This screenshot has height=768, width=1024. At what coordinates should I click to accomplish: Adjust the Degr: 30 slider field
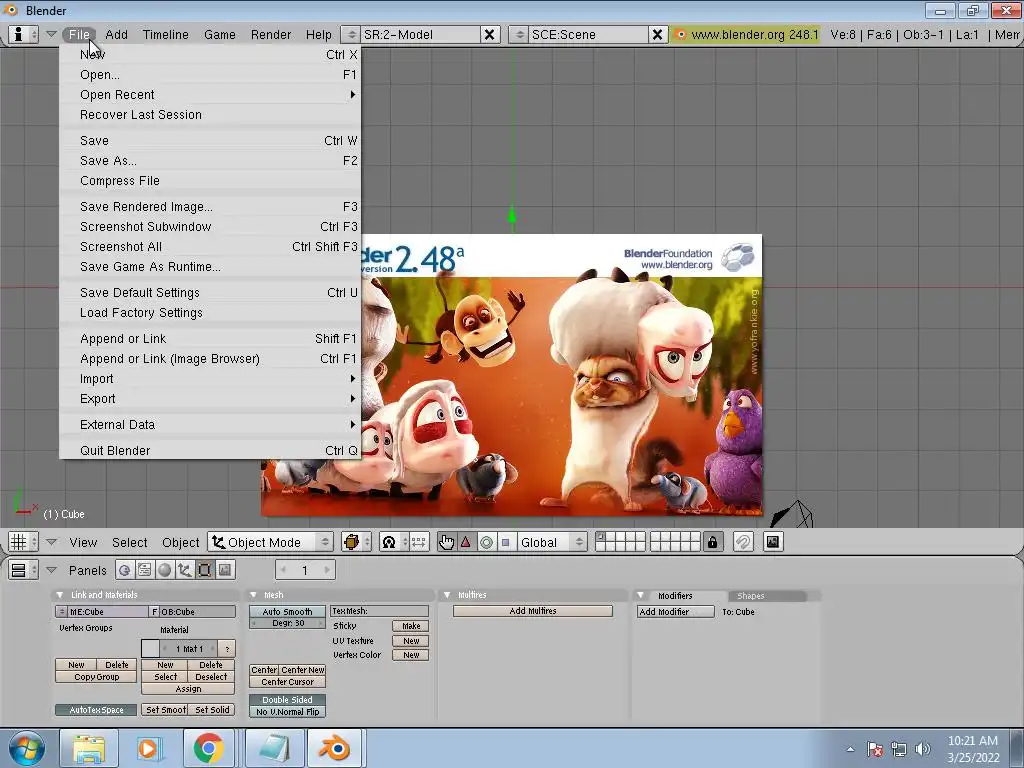(287, 623)
